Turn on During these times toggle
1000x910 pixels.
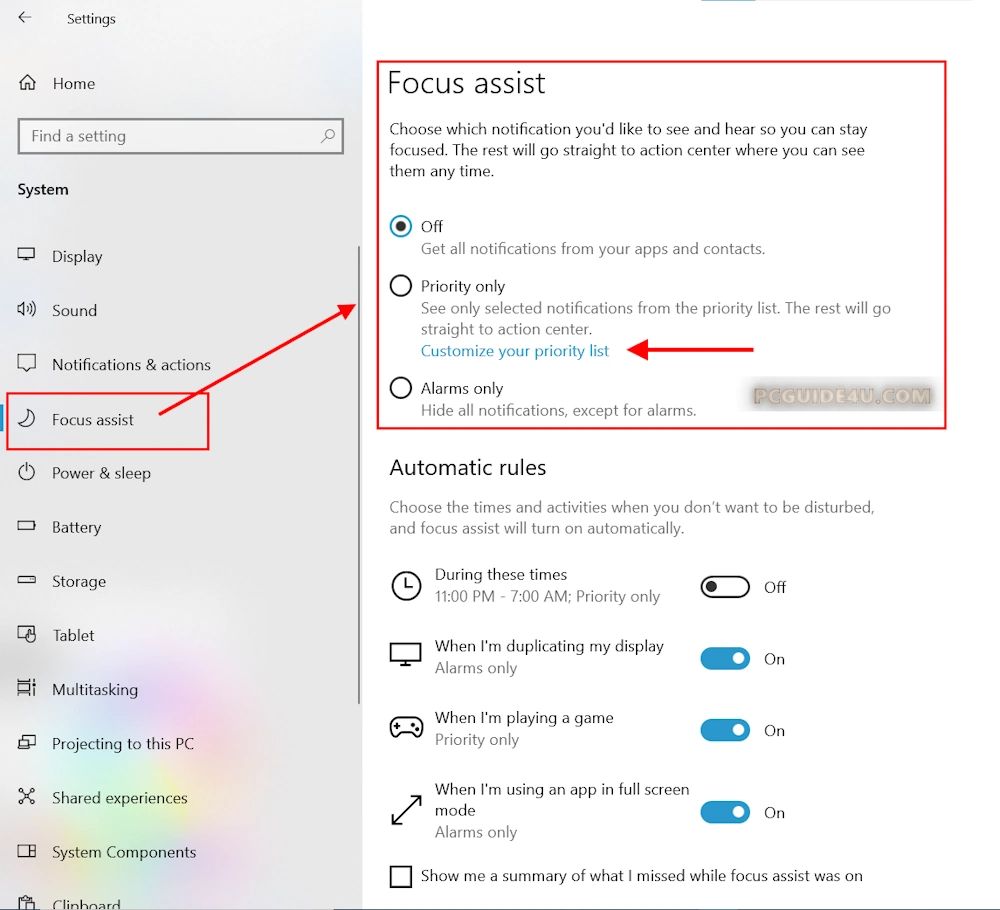pos(725,587)
